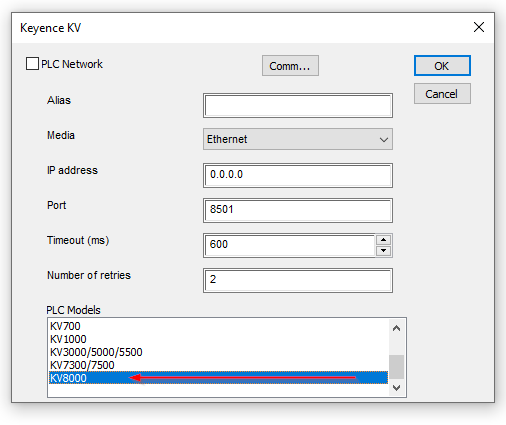This screenshot has width=506, height=425.
Task: Select KV1000 PLC model
Action: tap(218, 339)
